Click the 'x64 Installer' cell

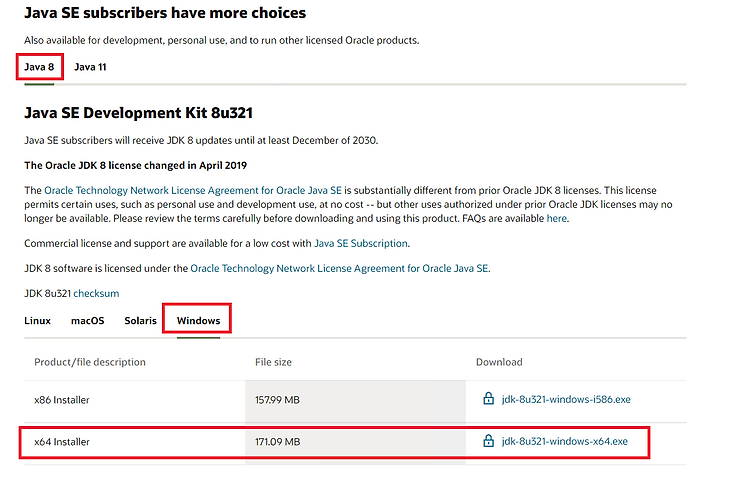[x=62, y=442]
